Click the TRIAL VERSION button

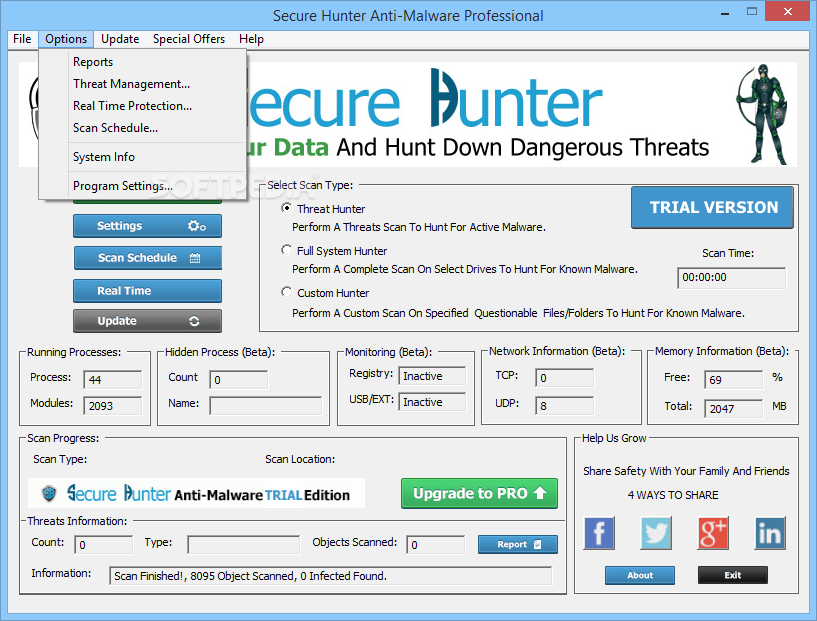(x=712, y=207)
